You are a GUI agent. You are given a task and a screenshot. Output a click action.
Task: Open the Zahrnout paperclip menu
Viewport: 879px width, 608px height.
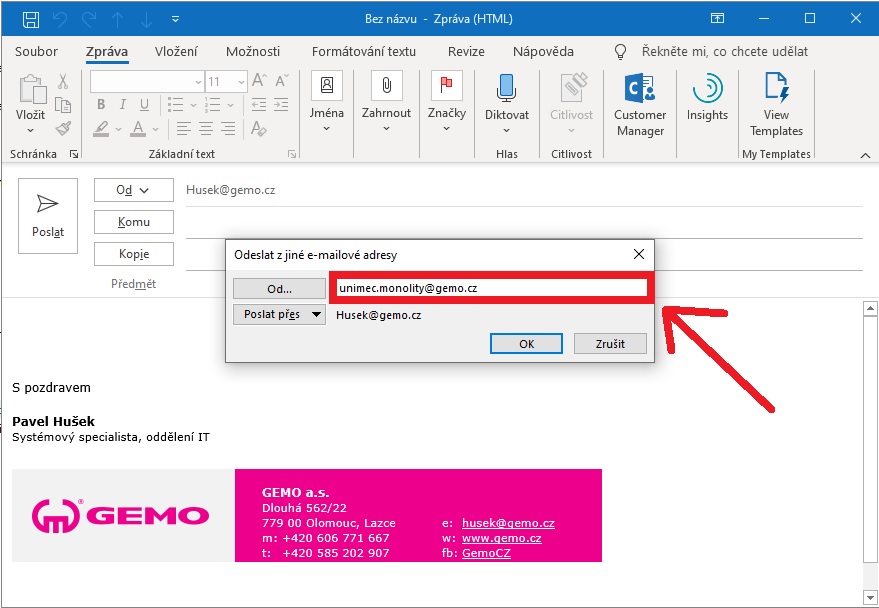[386, 102]
